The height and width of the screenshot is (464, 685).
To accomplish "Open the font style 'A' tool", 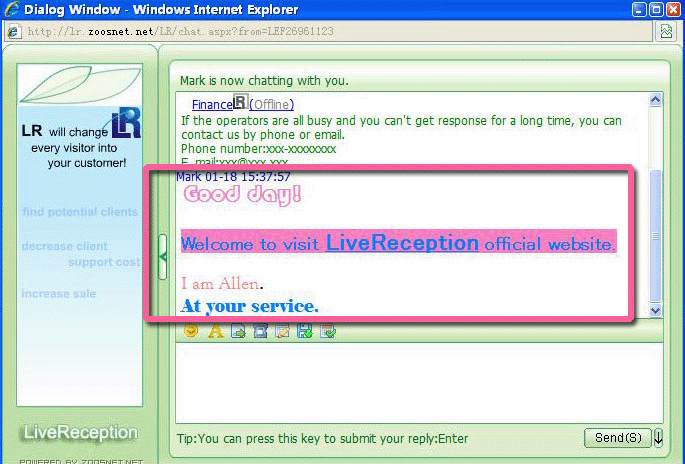I will [215, 332].
